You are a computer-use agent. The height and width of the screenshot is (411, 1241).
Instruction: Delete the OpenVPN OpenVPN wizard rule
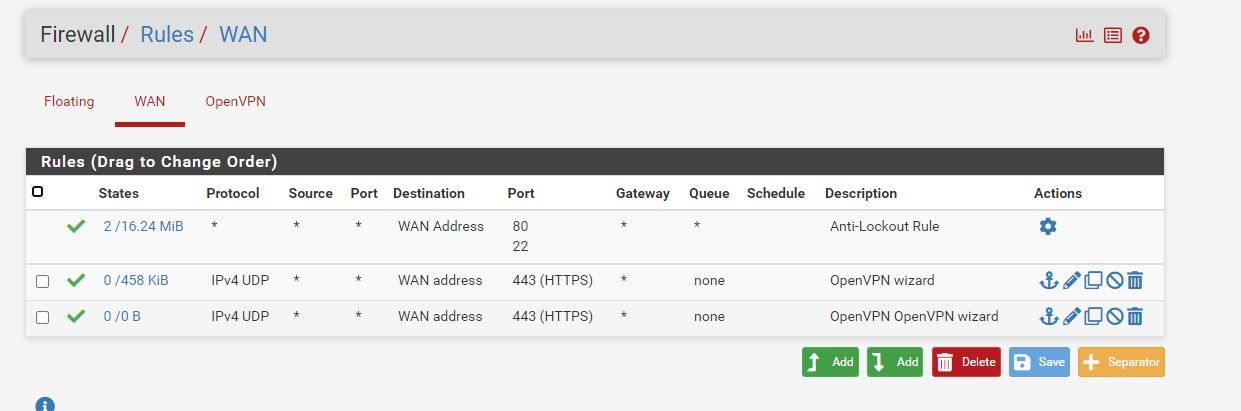point(1135,317)
